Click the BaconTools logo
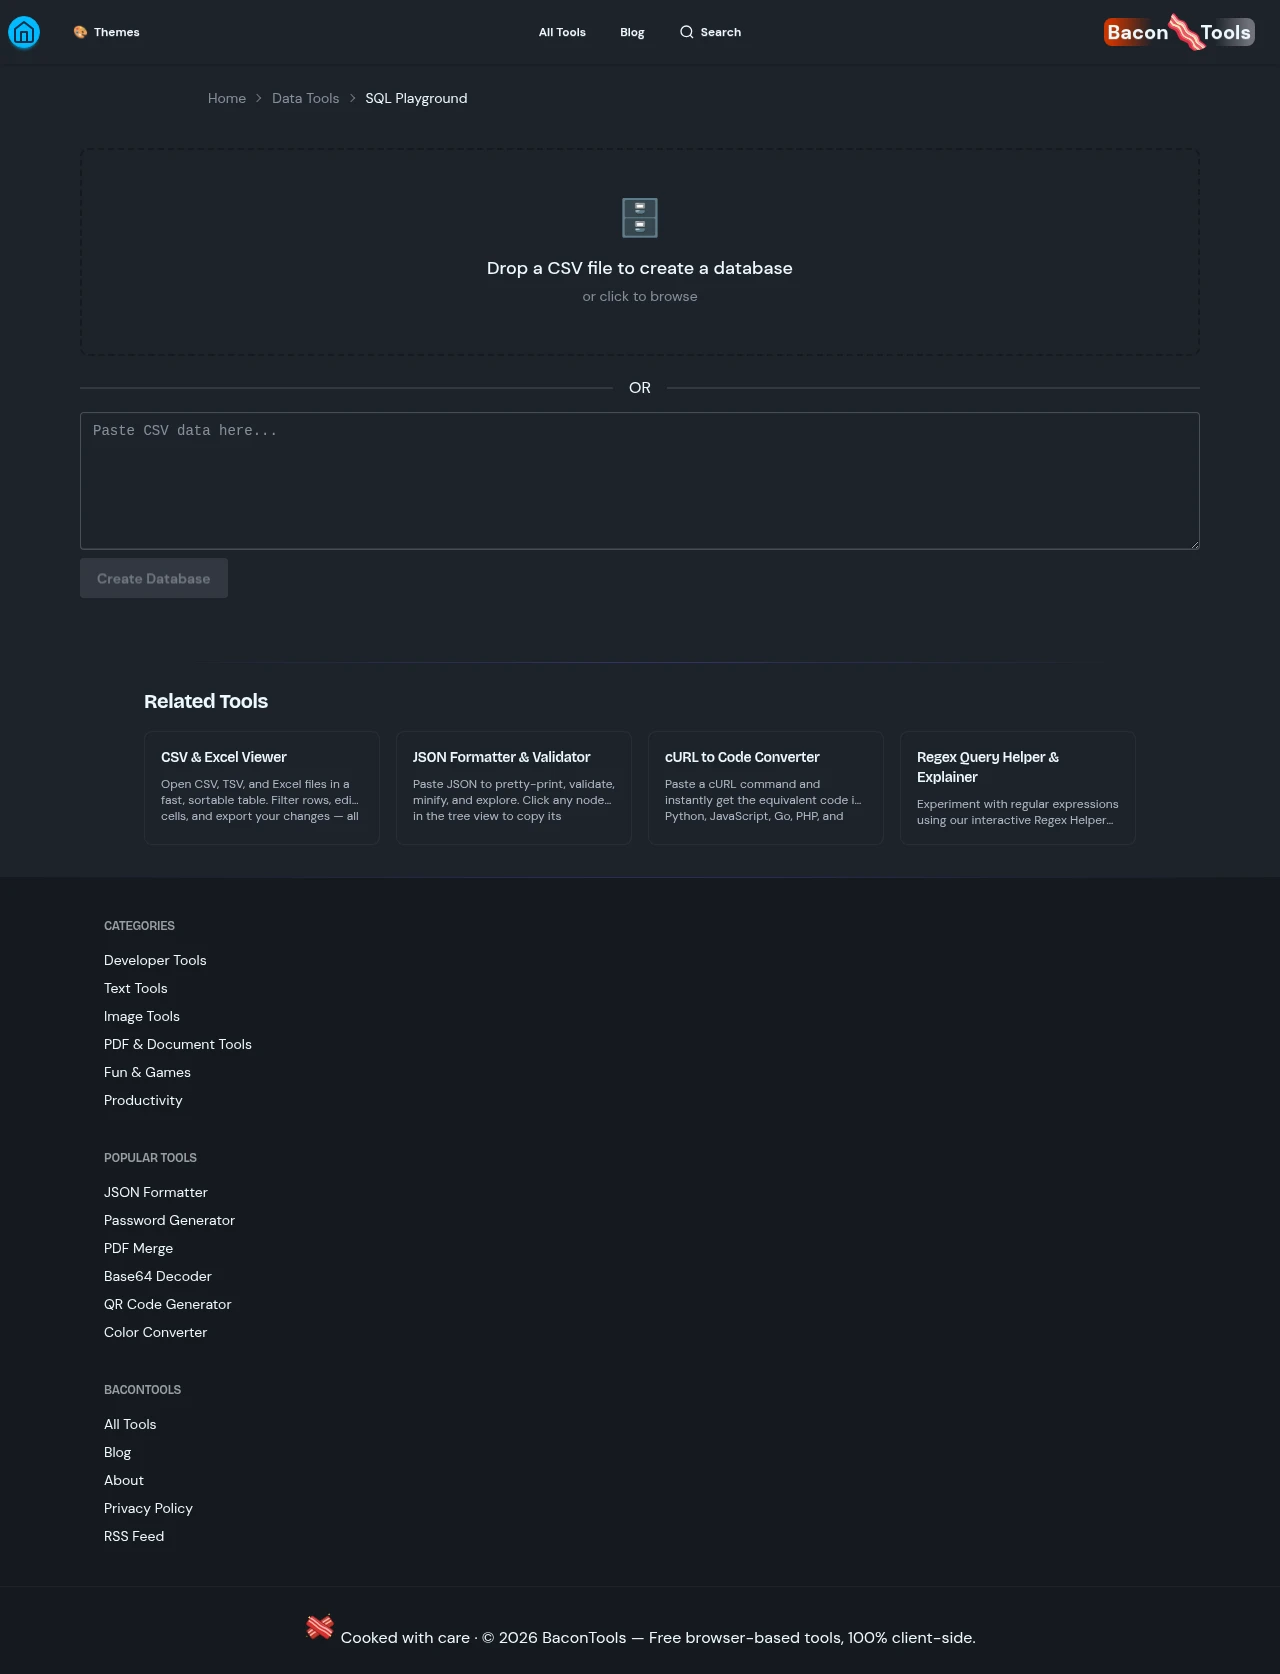 pos(1179,32)
